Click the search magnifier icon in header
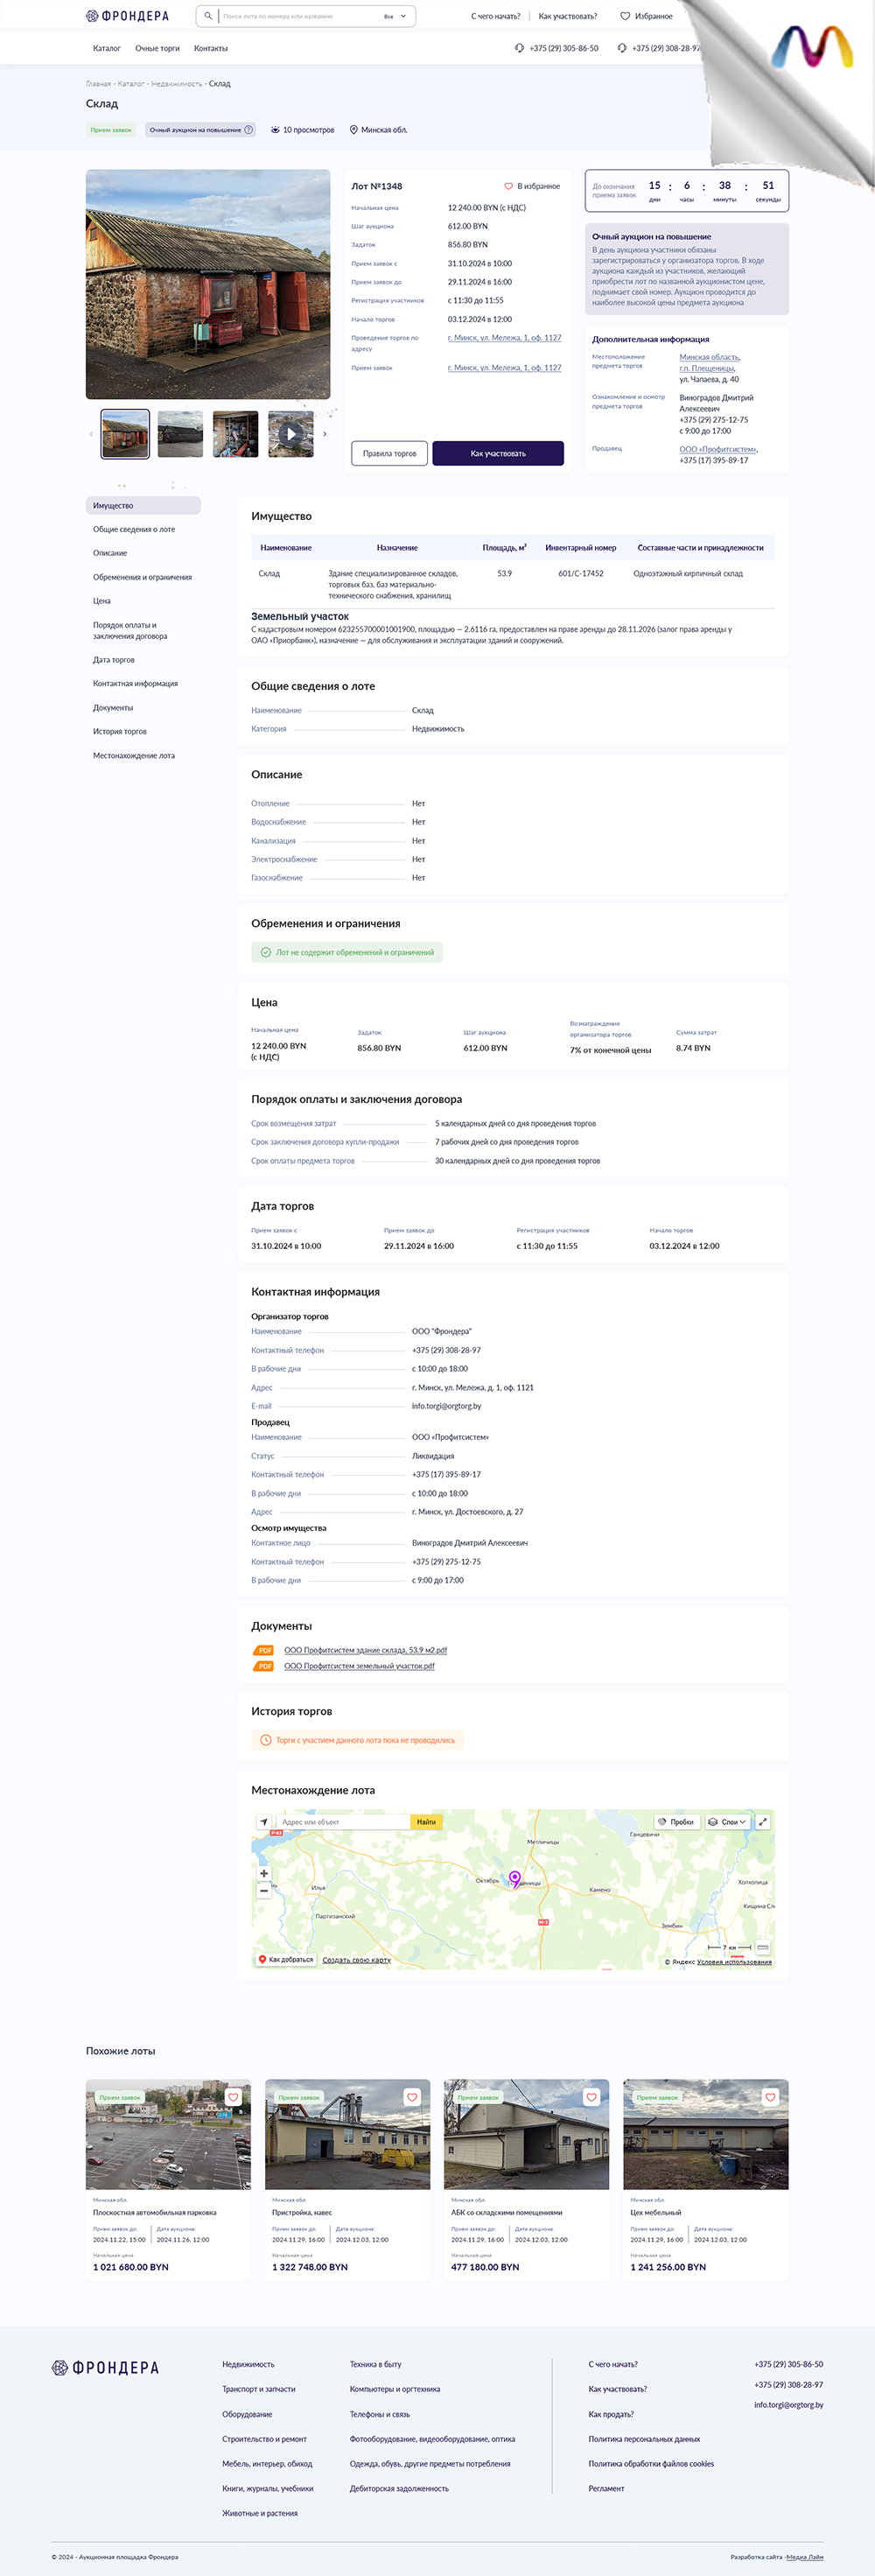875x2576 pixels. (x=208, y=16)
